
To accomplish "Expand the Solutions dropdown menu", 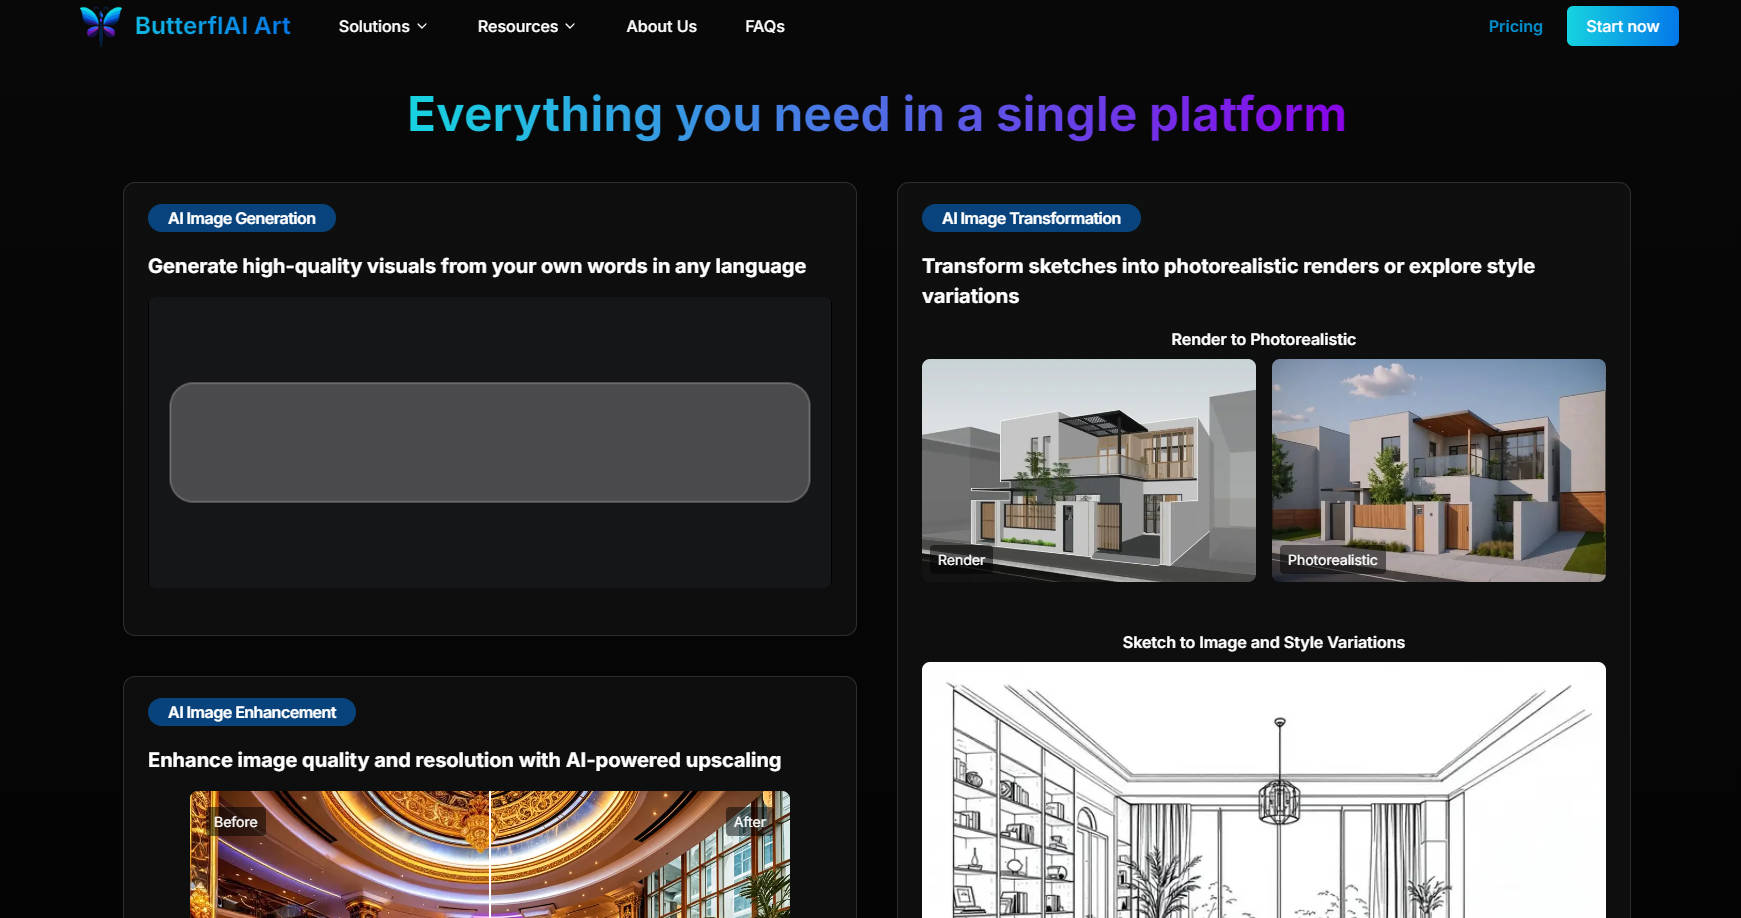I will pyautogui.click(x=374, y=26).
